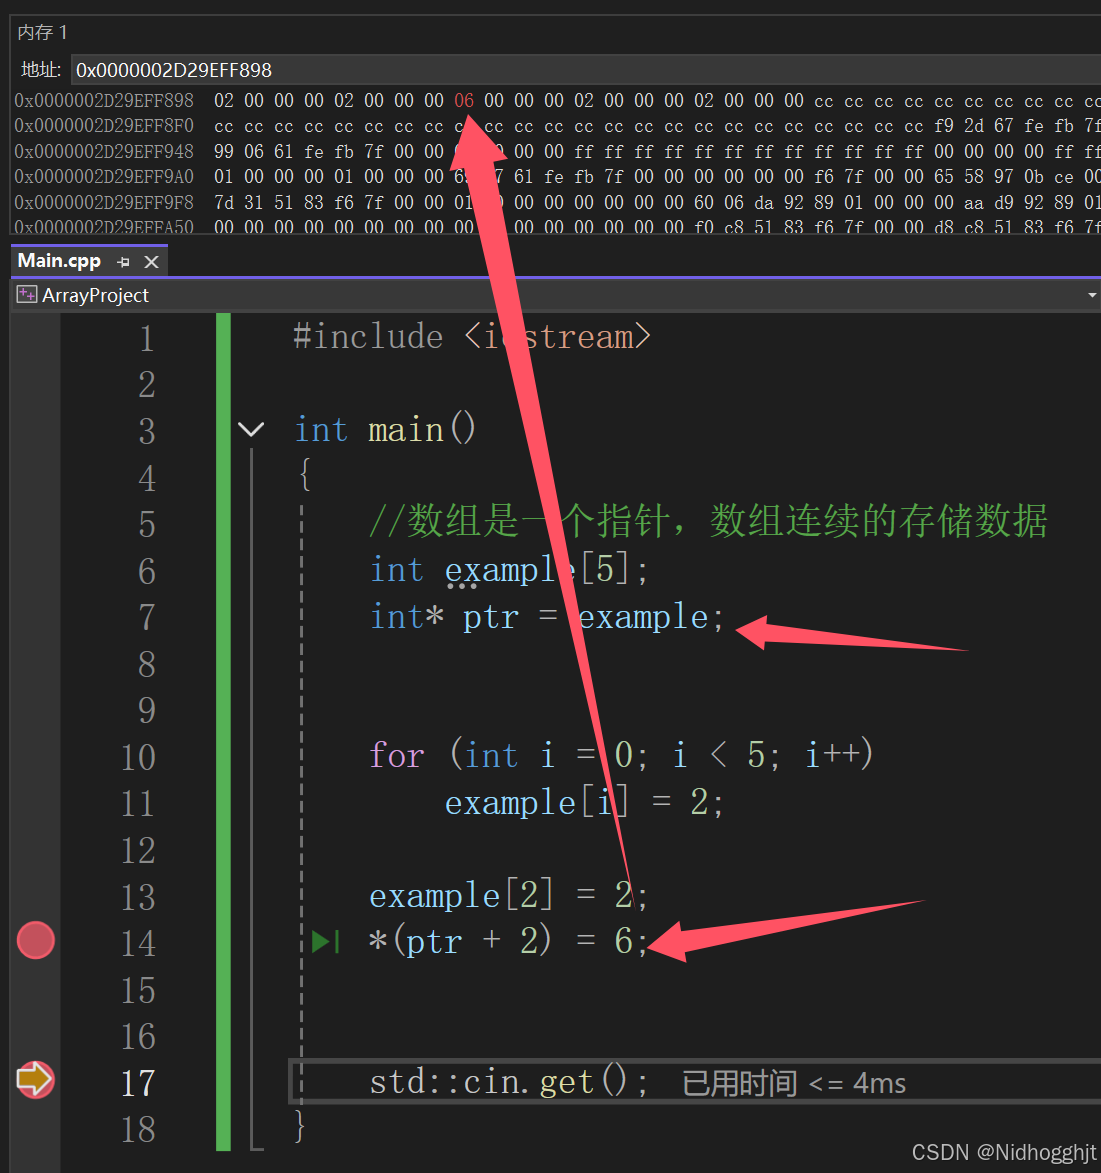Click the ArrayProject label in navigation bar
Image resolution: width=1101 pixels, height=1173 pixels.
pos(96,295)
